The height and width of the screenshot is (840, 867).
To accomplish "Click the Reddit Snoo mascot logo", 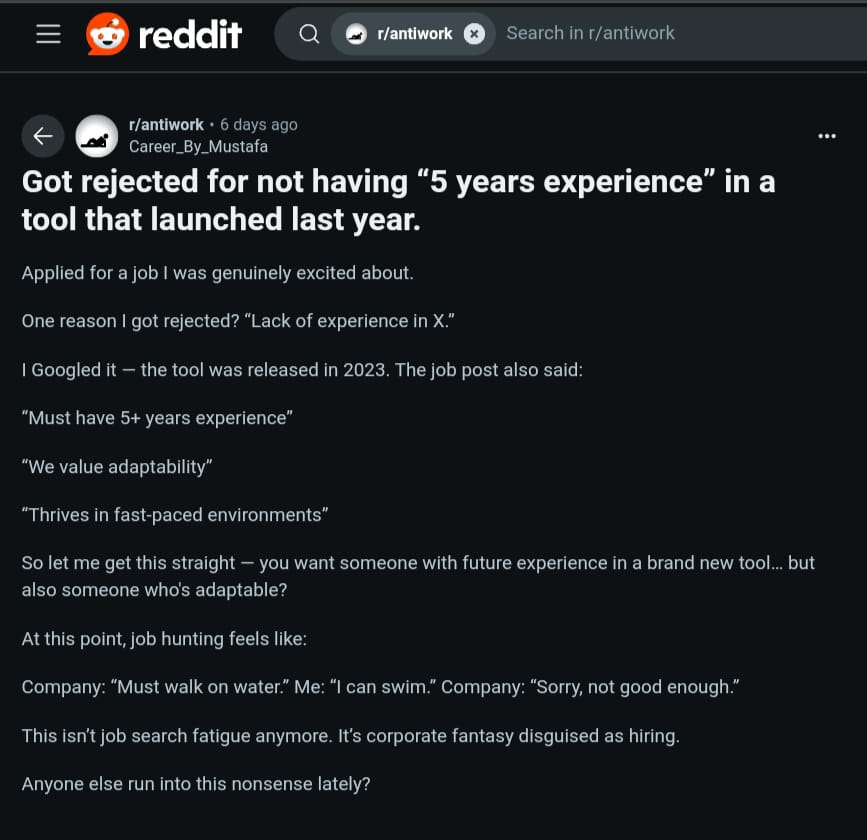I will (108, 34).
